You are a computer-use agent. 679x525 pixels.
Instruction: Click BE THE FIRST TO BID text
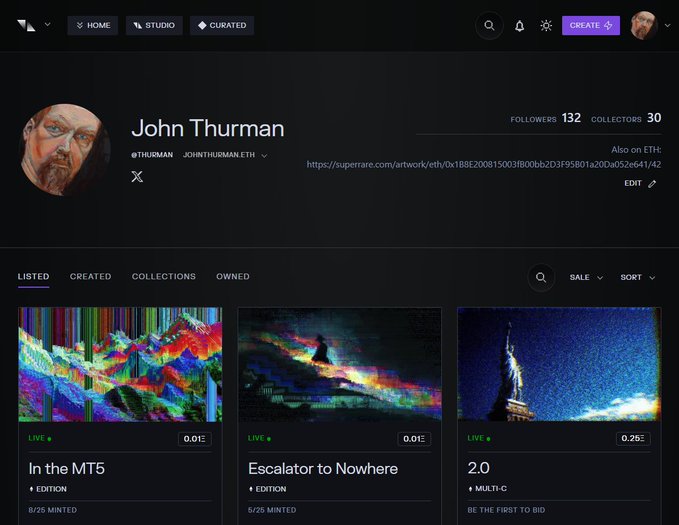506,510
